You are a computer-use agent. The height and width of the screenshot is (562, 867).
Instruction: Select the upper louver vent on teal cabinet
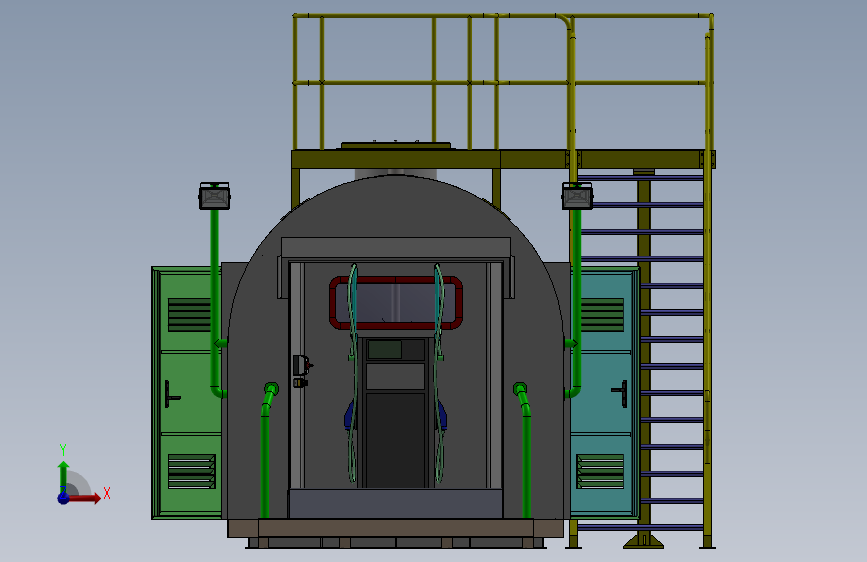point(602,315)
